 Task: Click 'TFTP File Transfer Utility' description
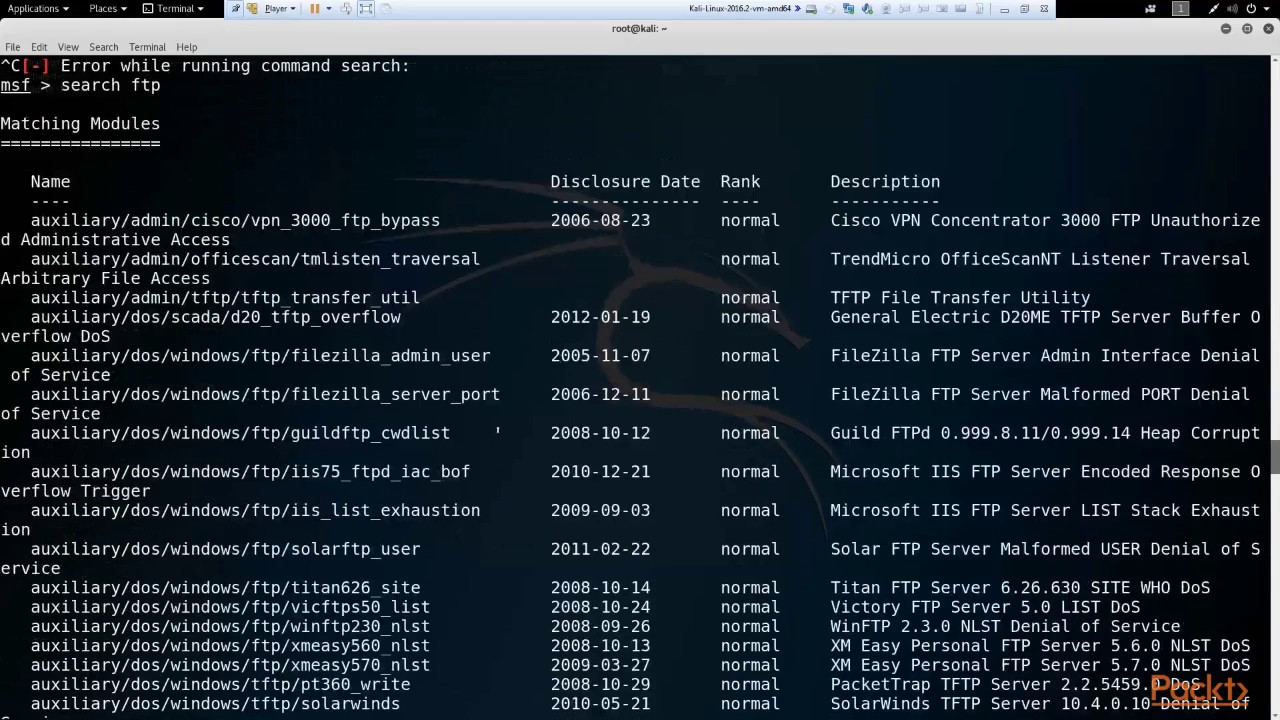coord(960,298)
